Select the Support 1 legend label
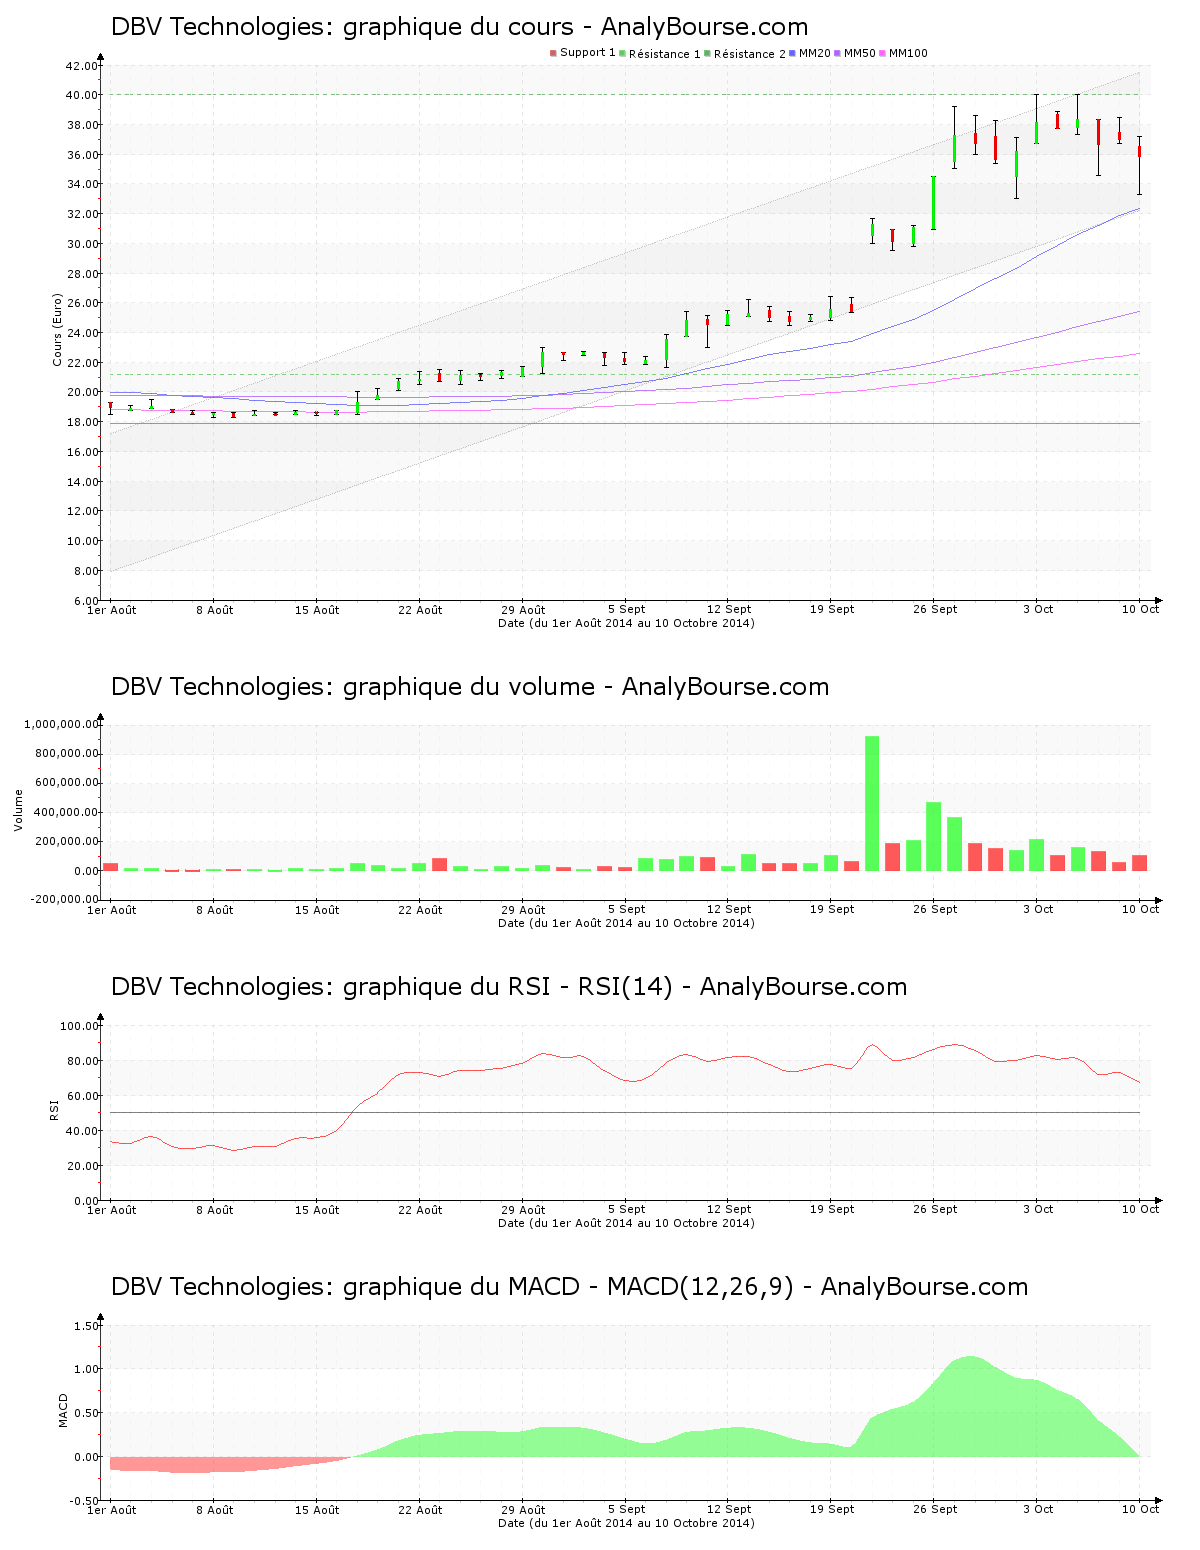1200x1550 pixels. tap(587, 53)
